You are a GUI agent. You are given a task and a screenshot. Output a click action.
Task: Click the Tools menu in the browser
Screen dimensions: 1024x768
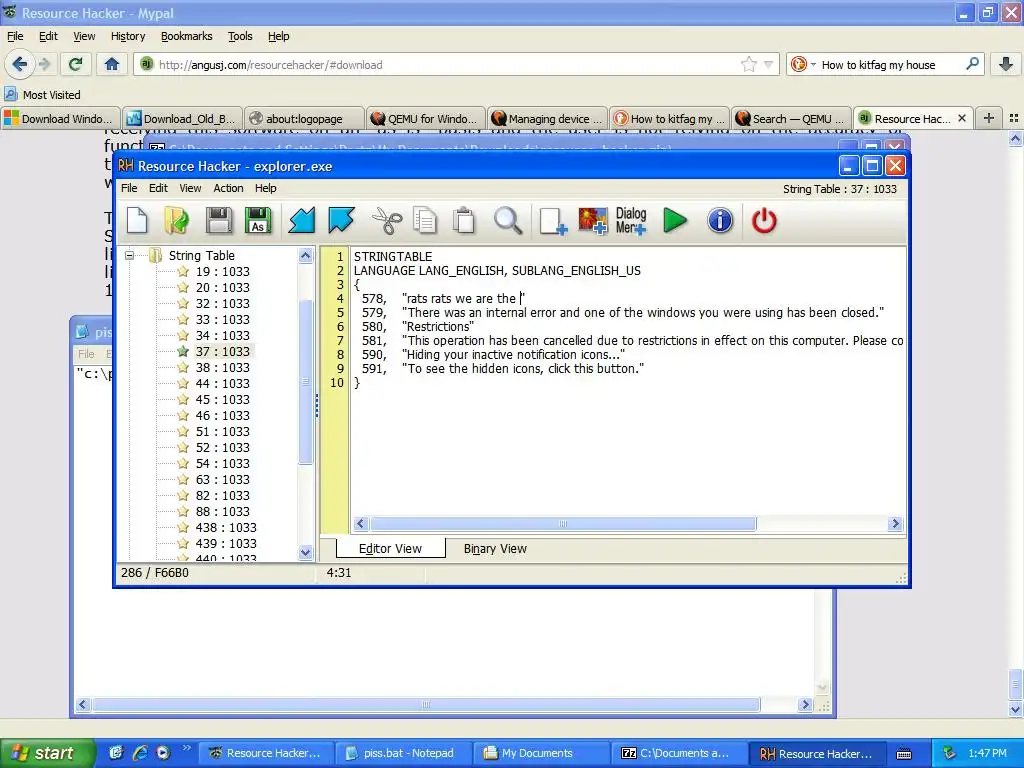(240, 36)
